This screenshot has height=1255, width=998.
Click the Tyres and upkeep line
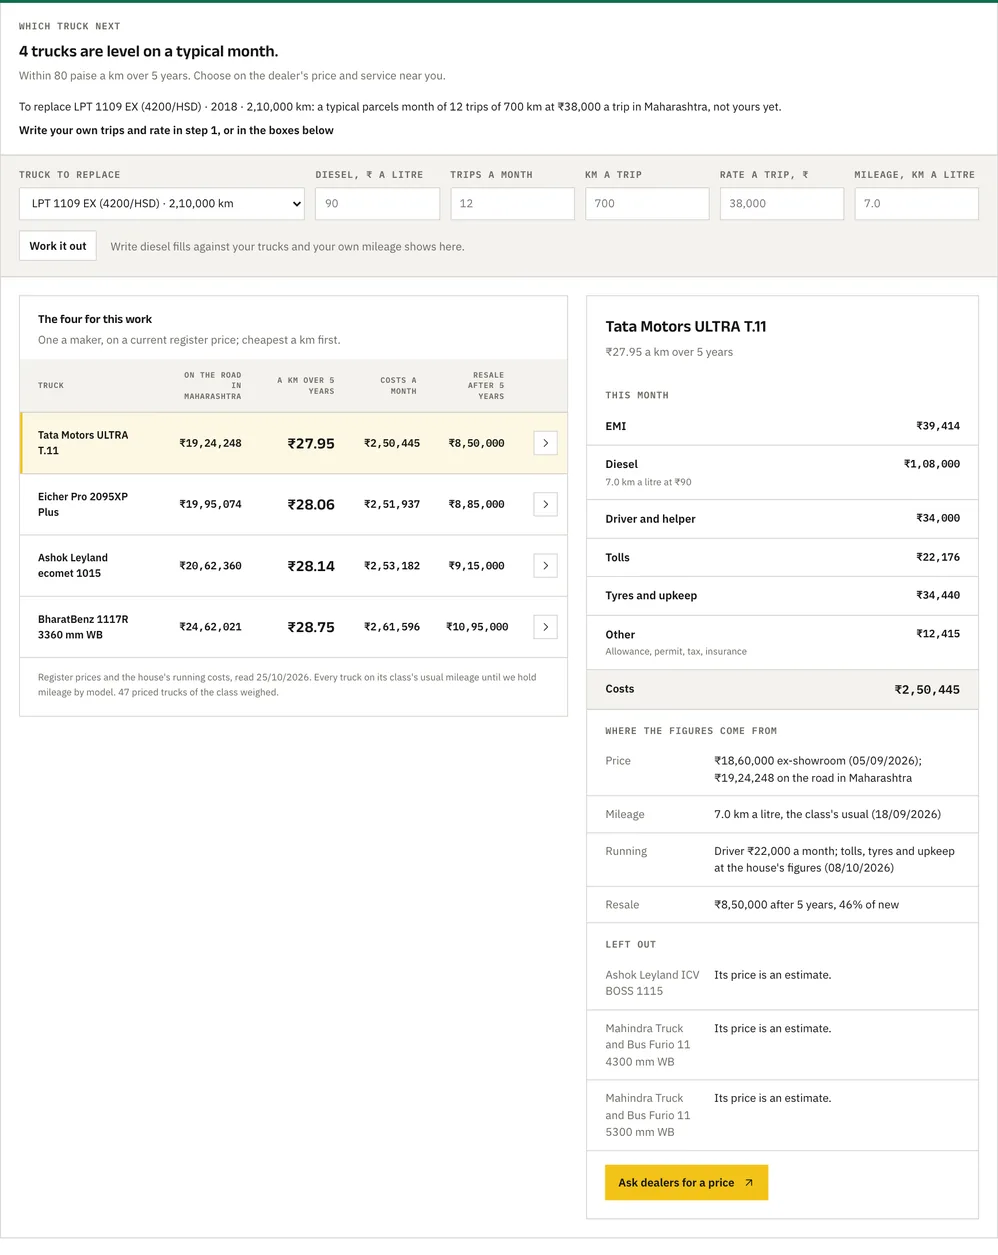click(x=782, y=596)
